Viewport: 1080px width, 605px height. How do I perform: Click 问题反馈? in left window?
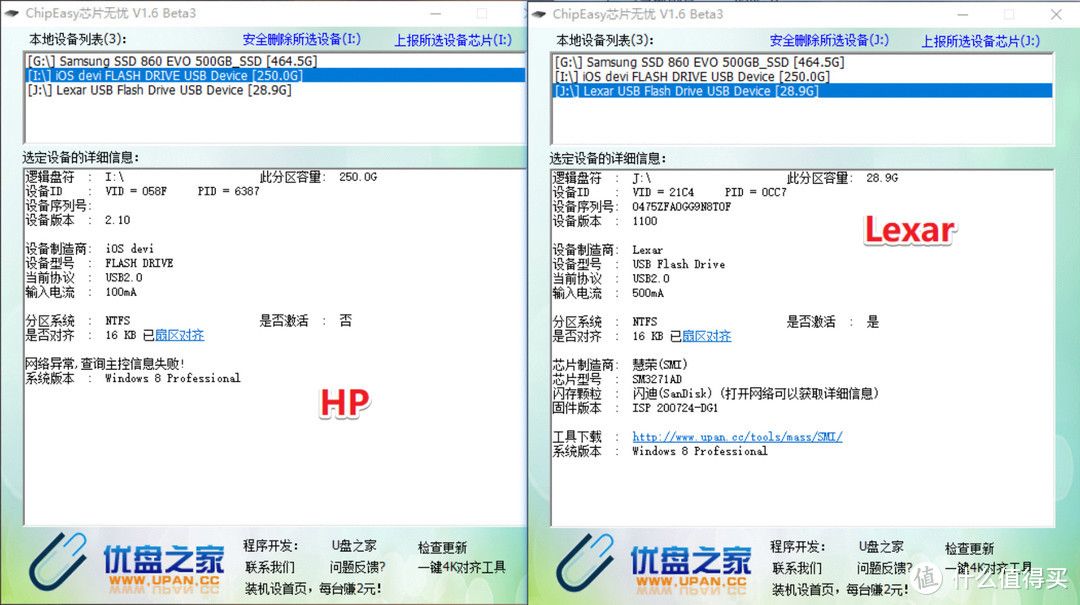point(357,567)
